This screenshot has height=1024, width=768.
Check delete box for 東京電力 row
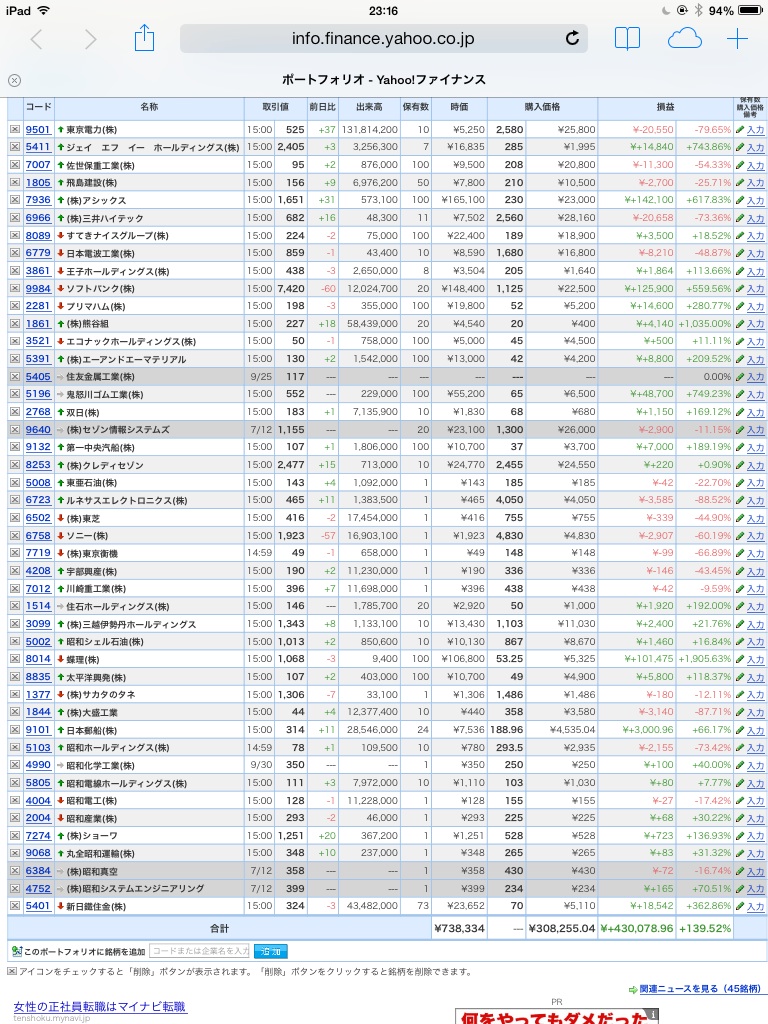pos(14,130)
